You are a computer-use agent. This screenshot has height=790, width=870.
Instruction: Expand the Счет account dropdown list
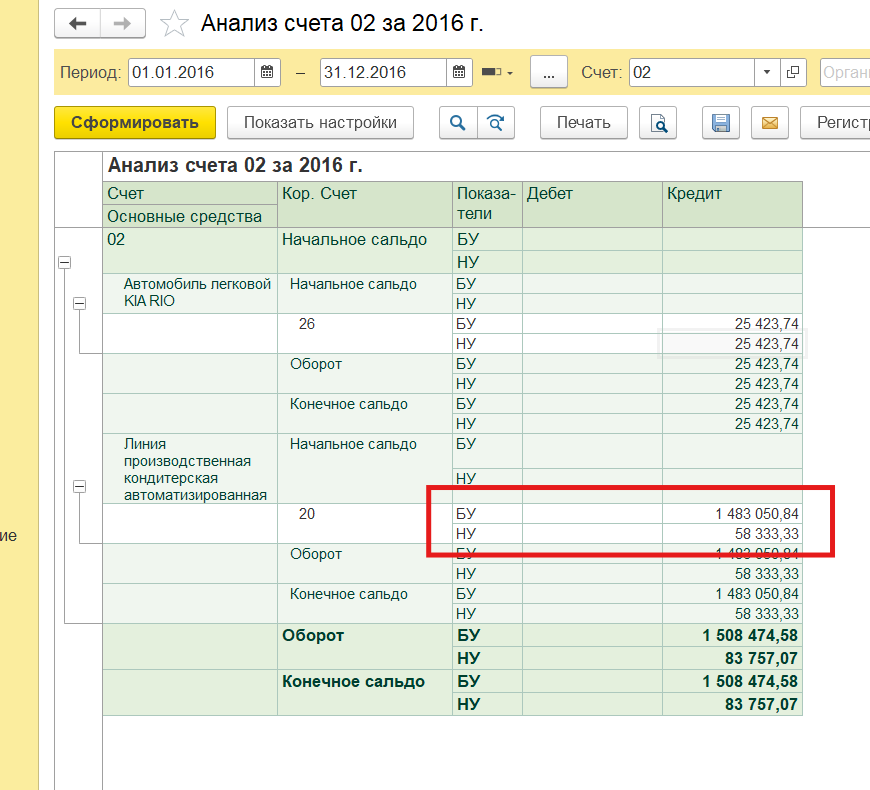pyautogui.click(x=767, y=72)
